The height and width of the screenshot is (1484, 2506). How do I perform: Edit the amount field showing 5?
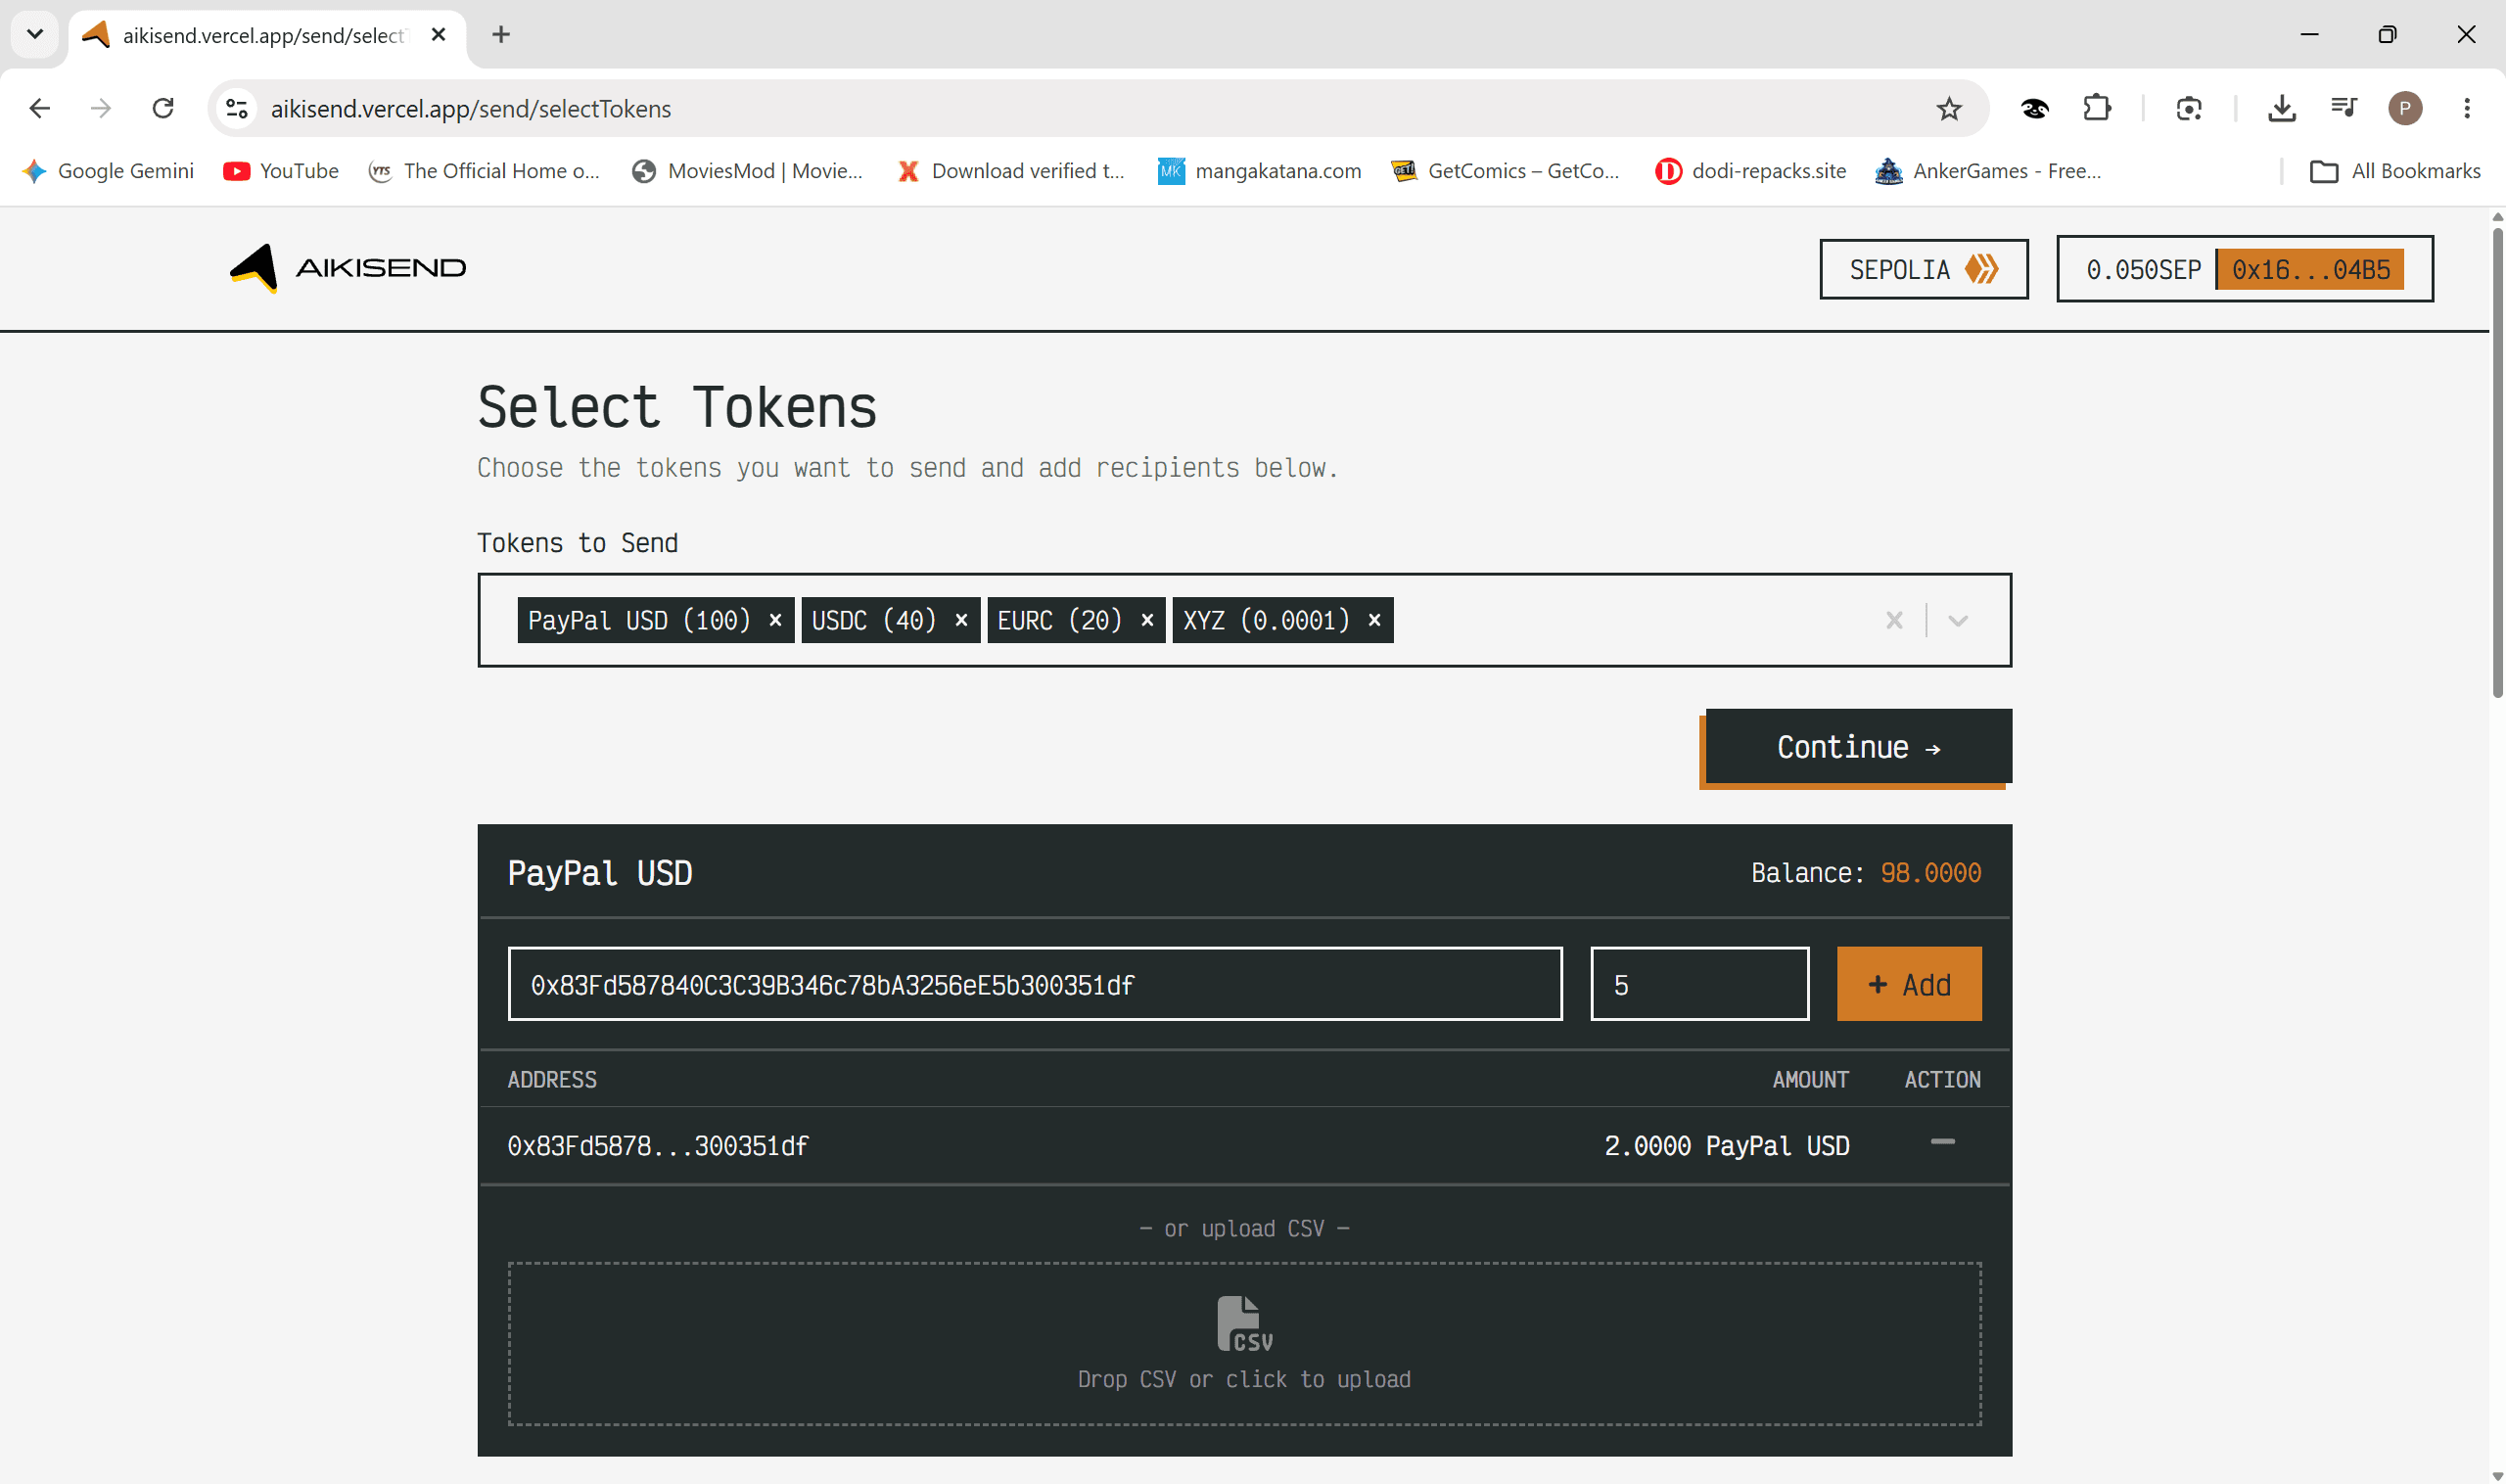pos(1700,984)
